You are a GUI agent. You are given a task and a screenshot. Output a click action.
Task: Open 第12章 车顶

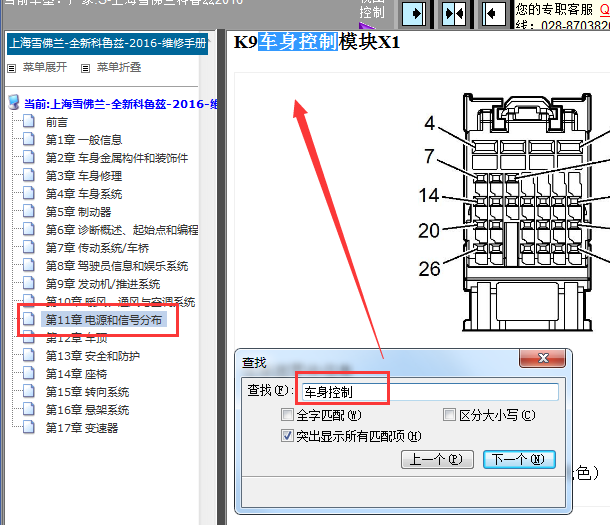pos(76,338)
